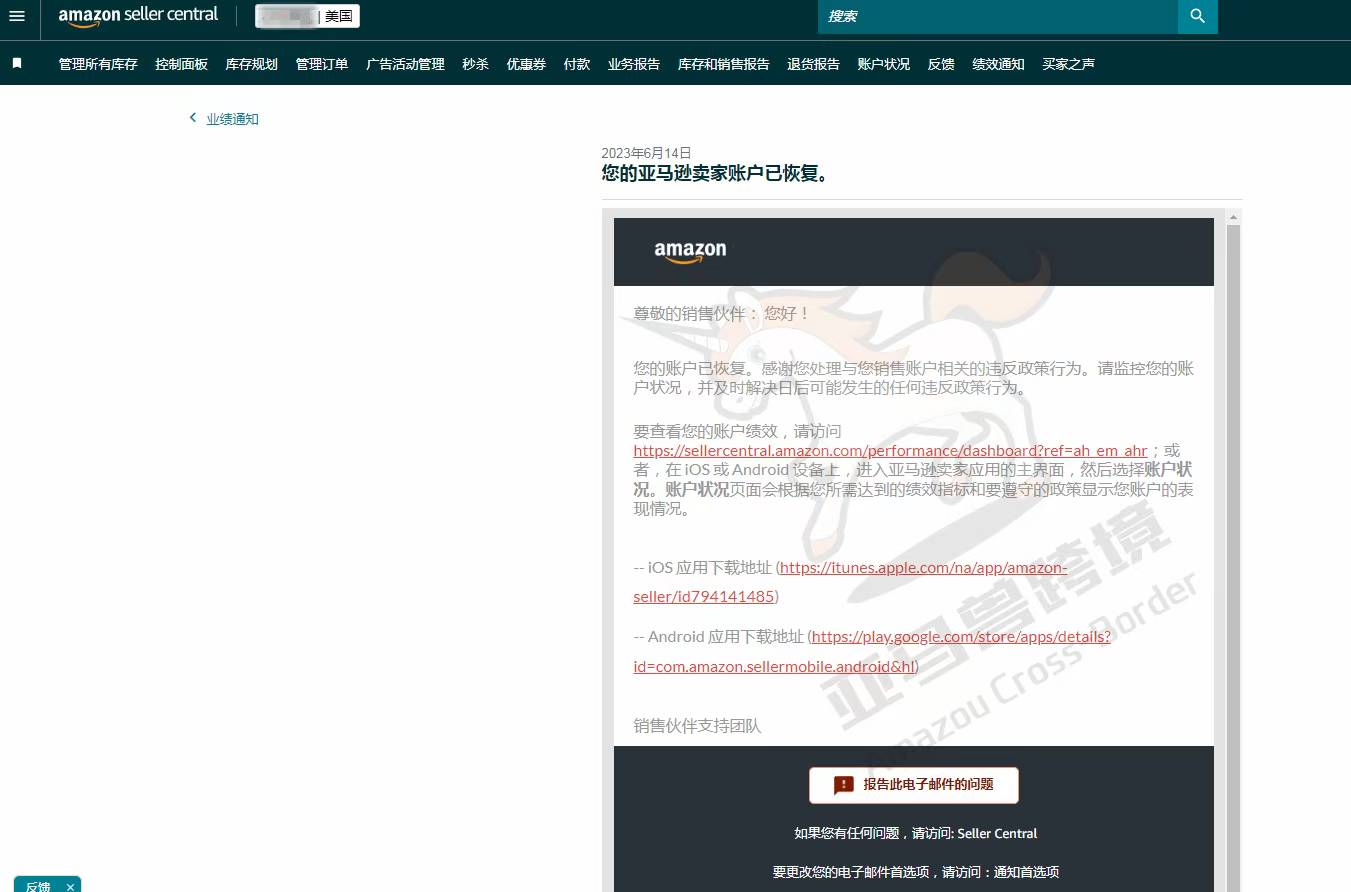Click the Amazon logo in email header
1351x892 pixels.
[x=690, y=251]
